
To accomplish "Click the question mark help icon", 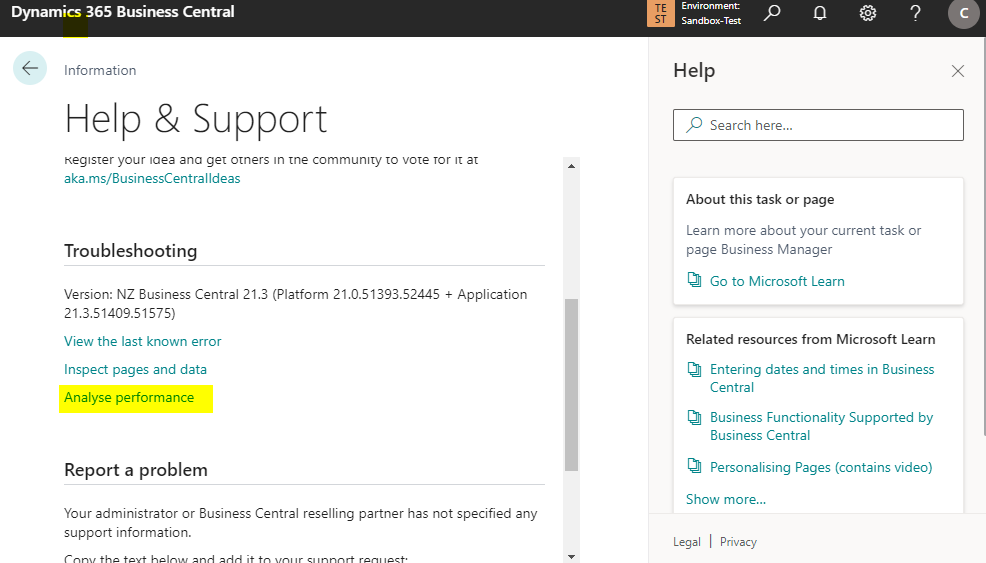I will pyautogui.click(x=916, y=13).
